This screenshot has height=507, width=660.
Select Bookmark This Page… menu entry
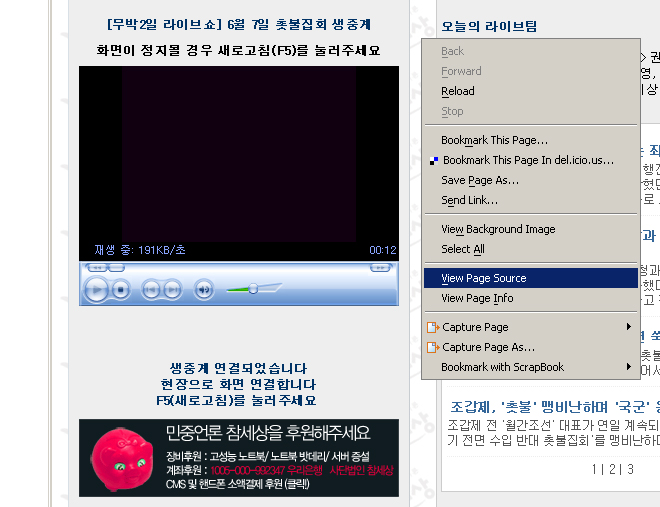click(531, 140)
